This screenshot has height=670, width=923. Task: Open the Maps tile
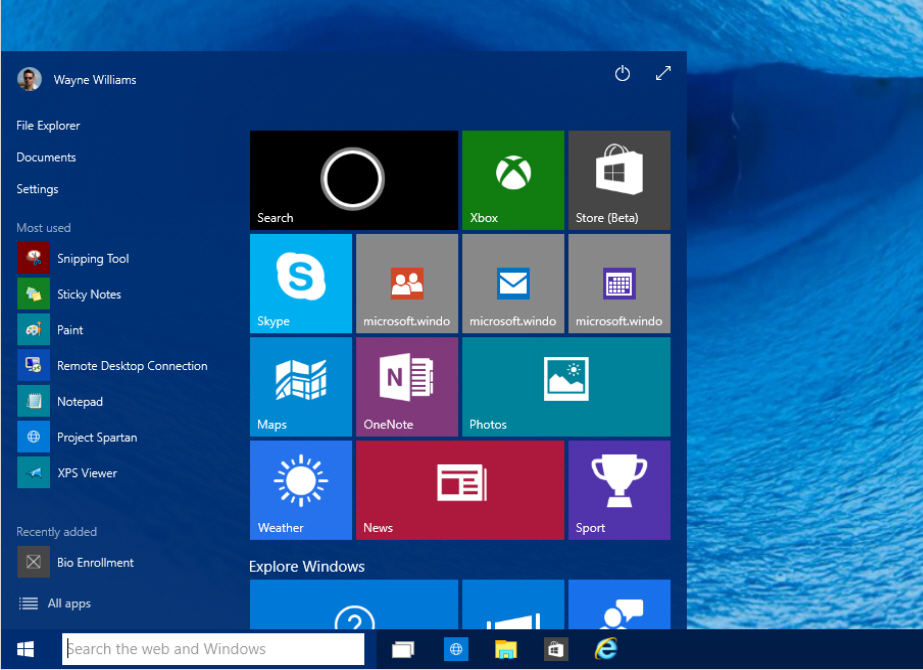[301, 387]
